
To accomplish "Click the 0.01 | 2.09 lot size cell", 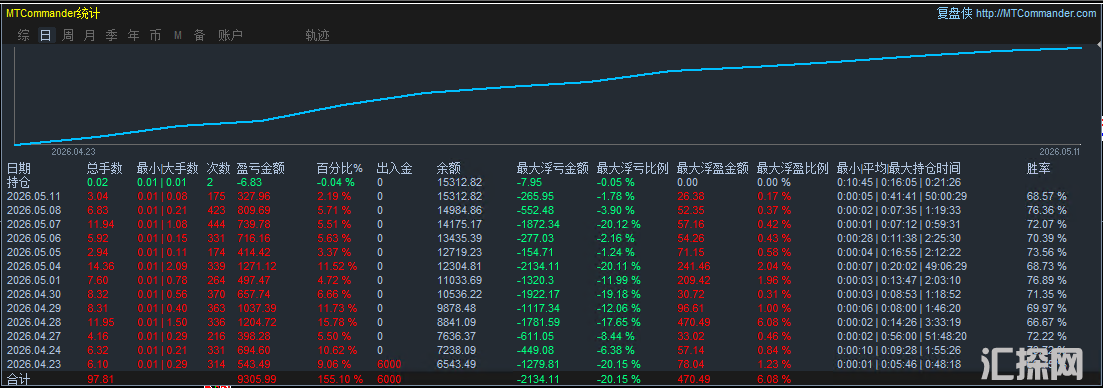I will click(162, 266).
